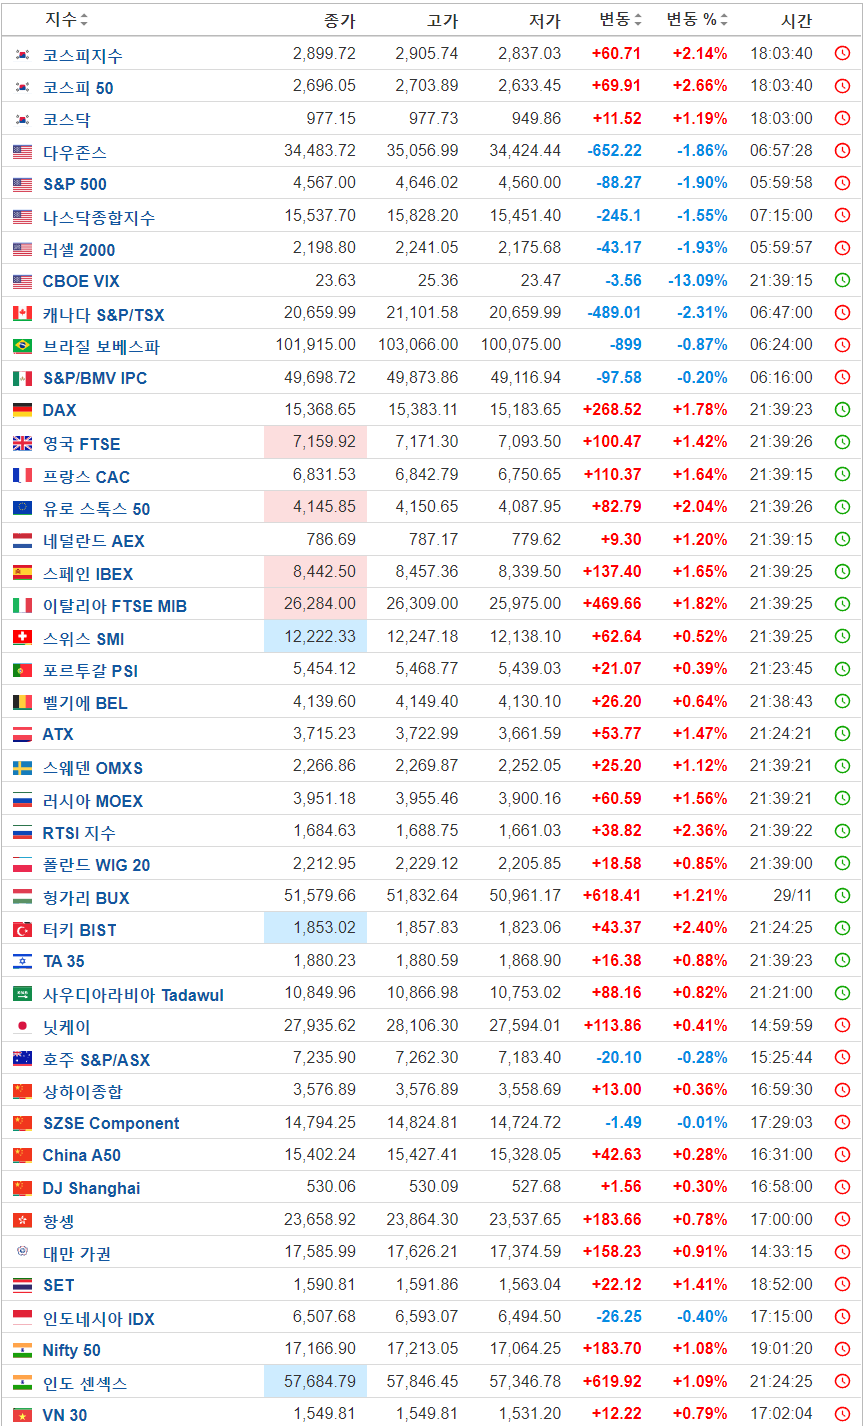Click the 저가 column header
This screenshot has width=864, height=1426.
point(545,21)
